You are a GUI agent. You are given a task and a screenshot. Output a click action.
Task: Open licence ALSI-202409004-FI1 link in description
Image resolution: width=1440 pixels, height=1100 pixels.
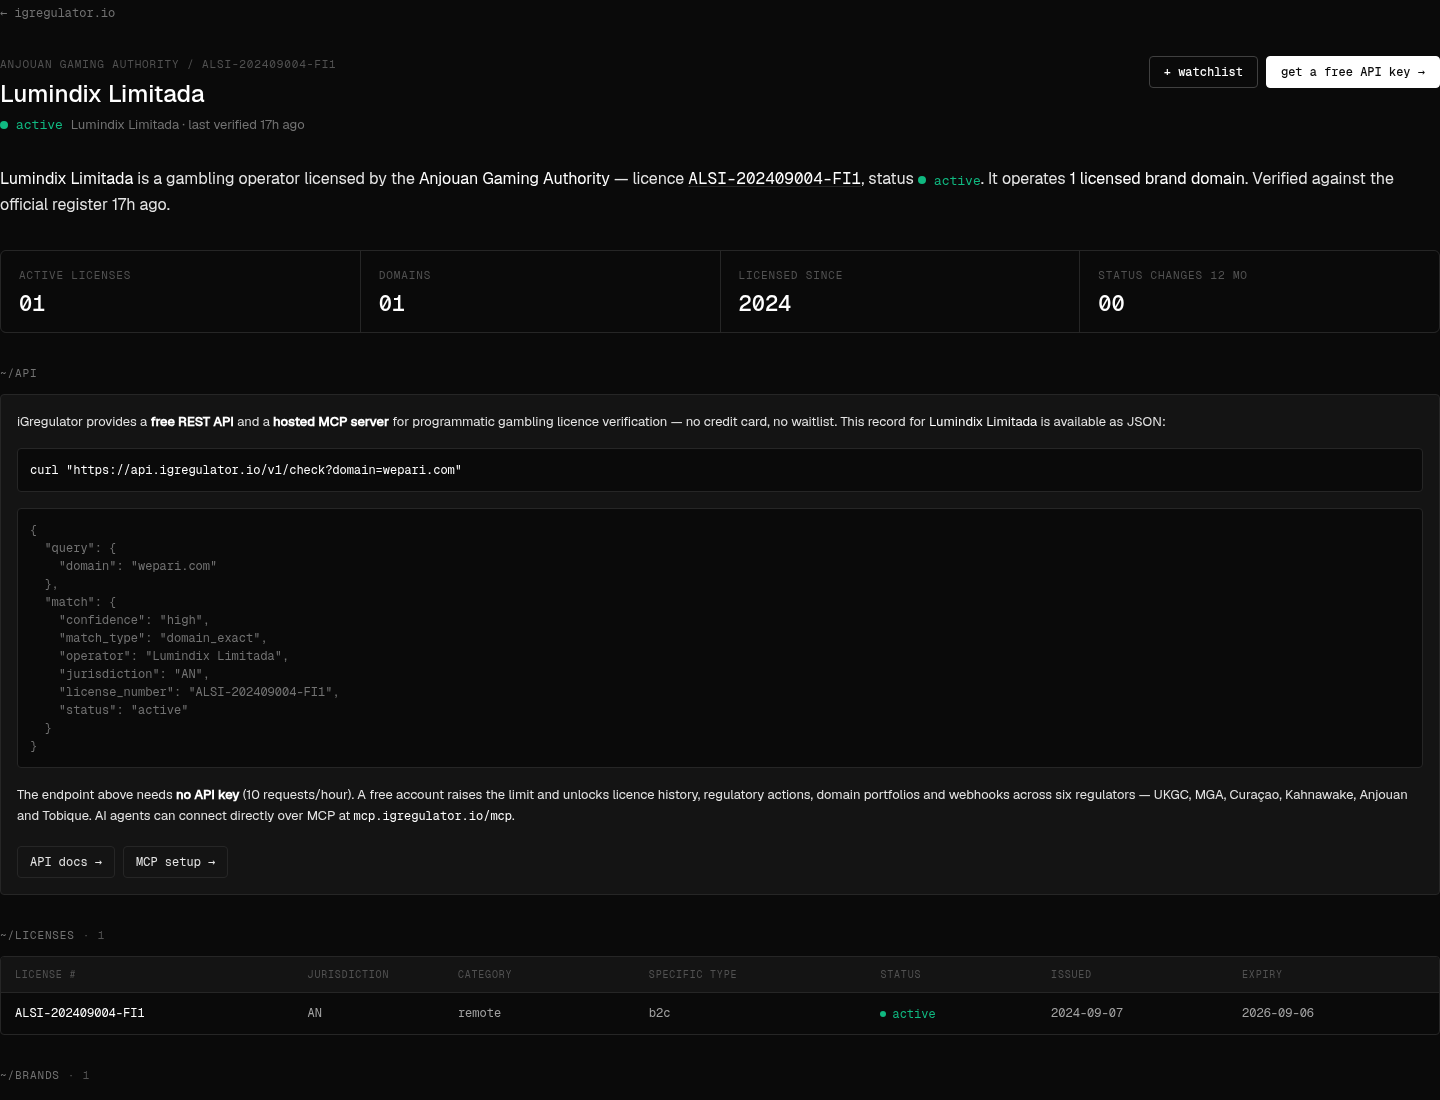click(774, 178)
